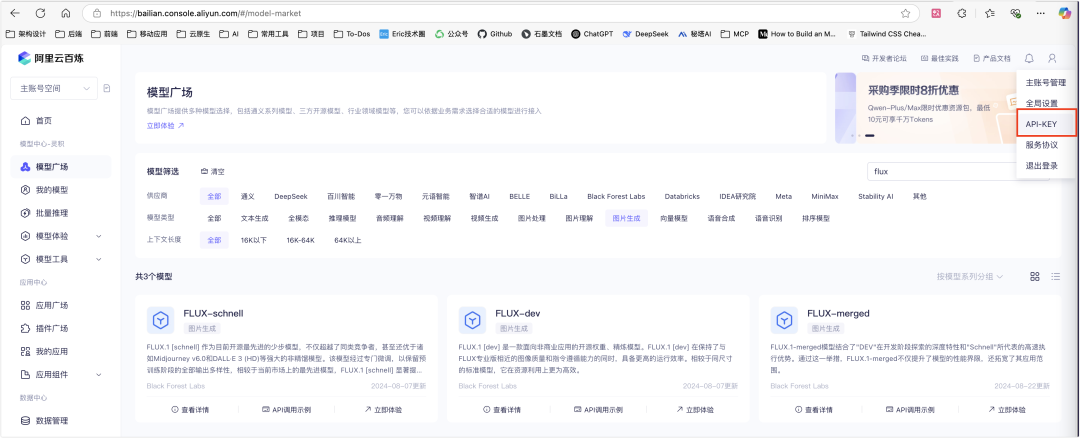Launch the Copilot icon in browser toolbar
The height and width of the screenshot is (438, 1080).
pos(1065,13)
